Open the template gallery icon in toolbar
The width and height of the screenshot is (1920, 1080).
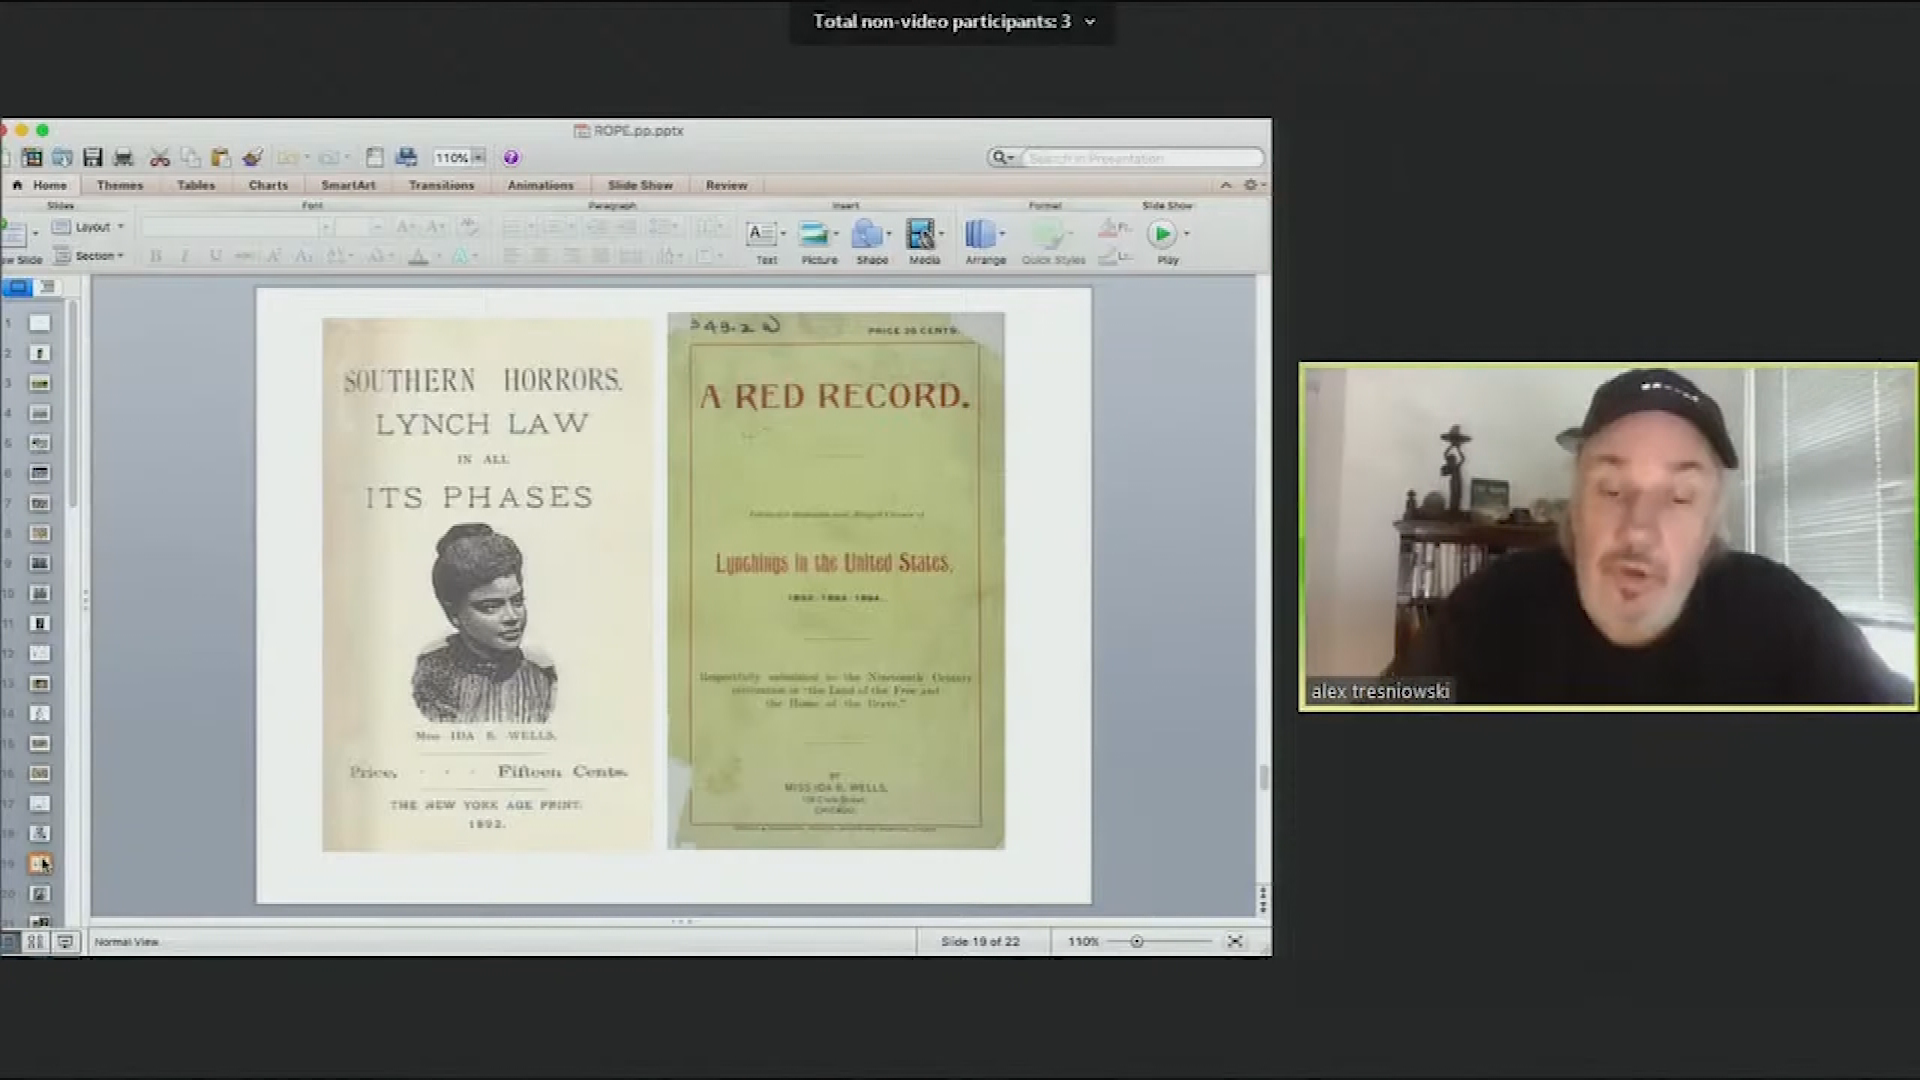tap(32, 157)
